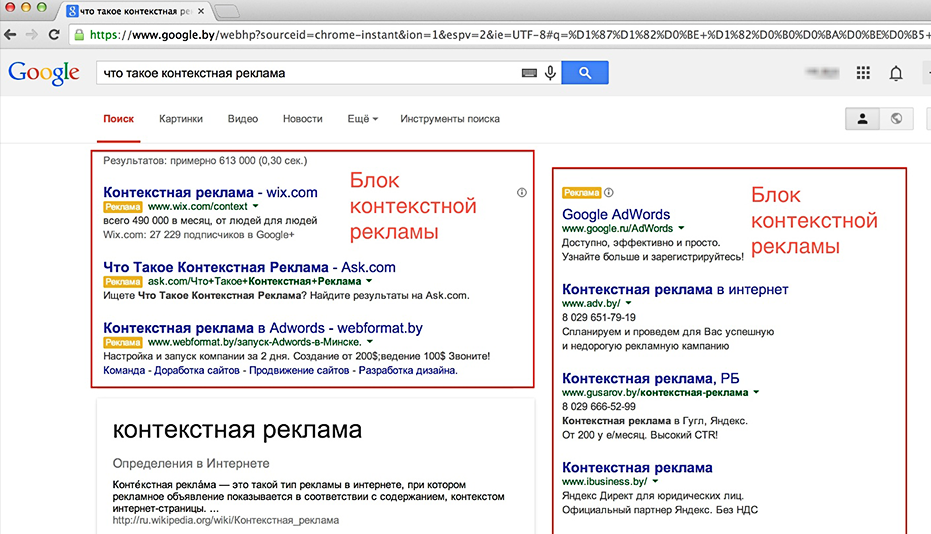931x534 pixels.
Task: Click 'Wix.com: 27 229 подписчиков в Google+' text
Action: tap(199, 235)
